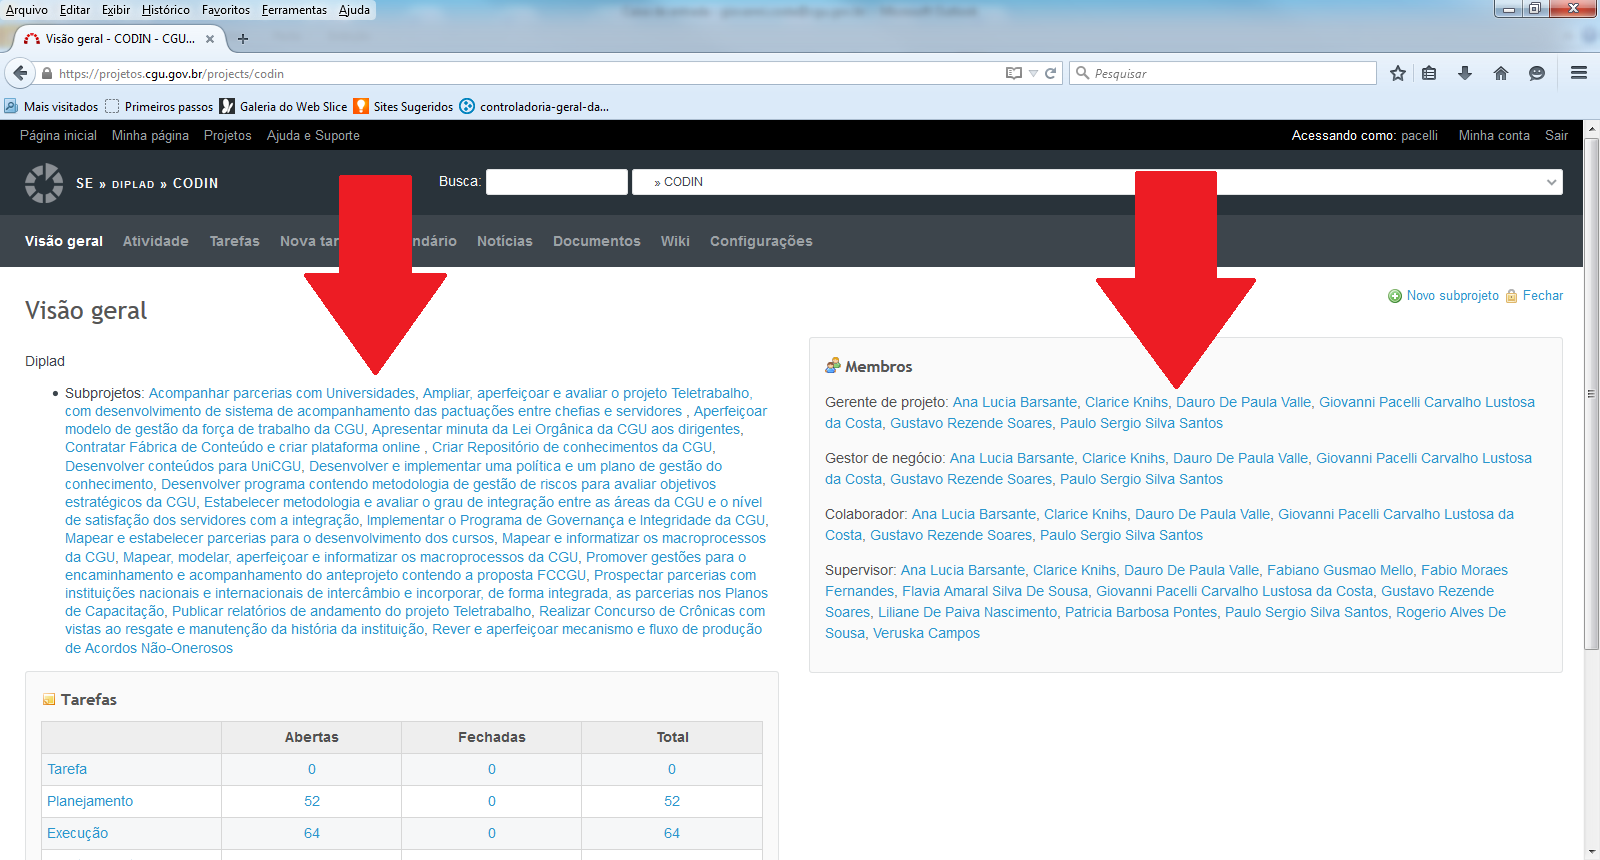1600x860 pixels.
Task: Click the reload page icon
Action: click(x=1051, y=73)
